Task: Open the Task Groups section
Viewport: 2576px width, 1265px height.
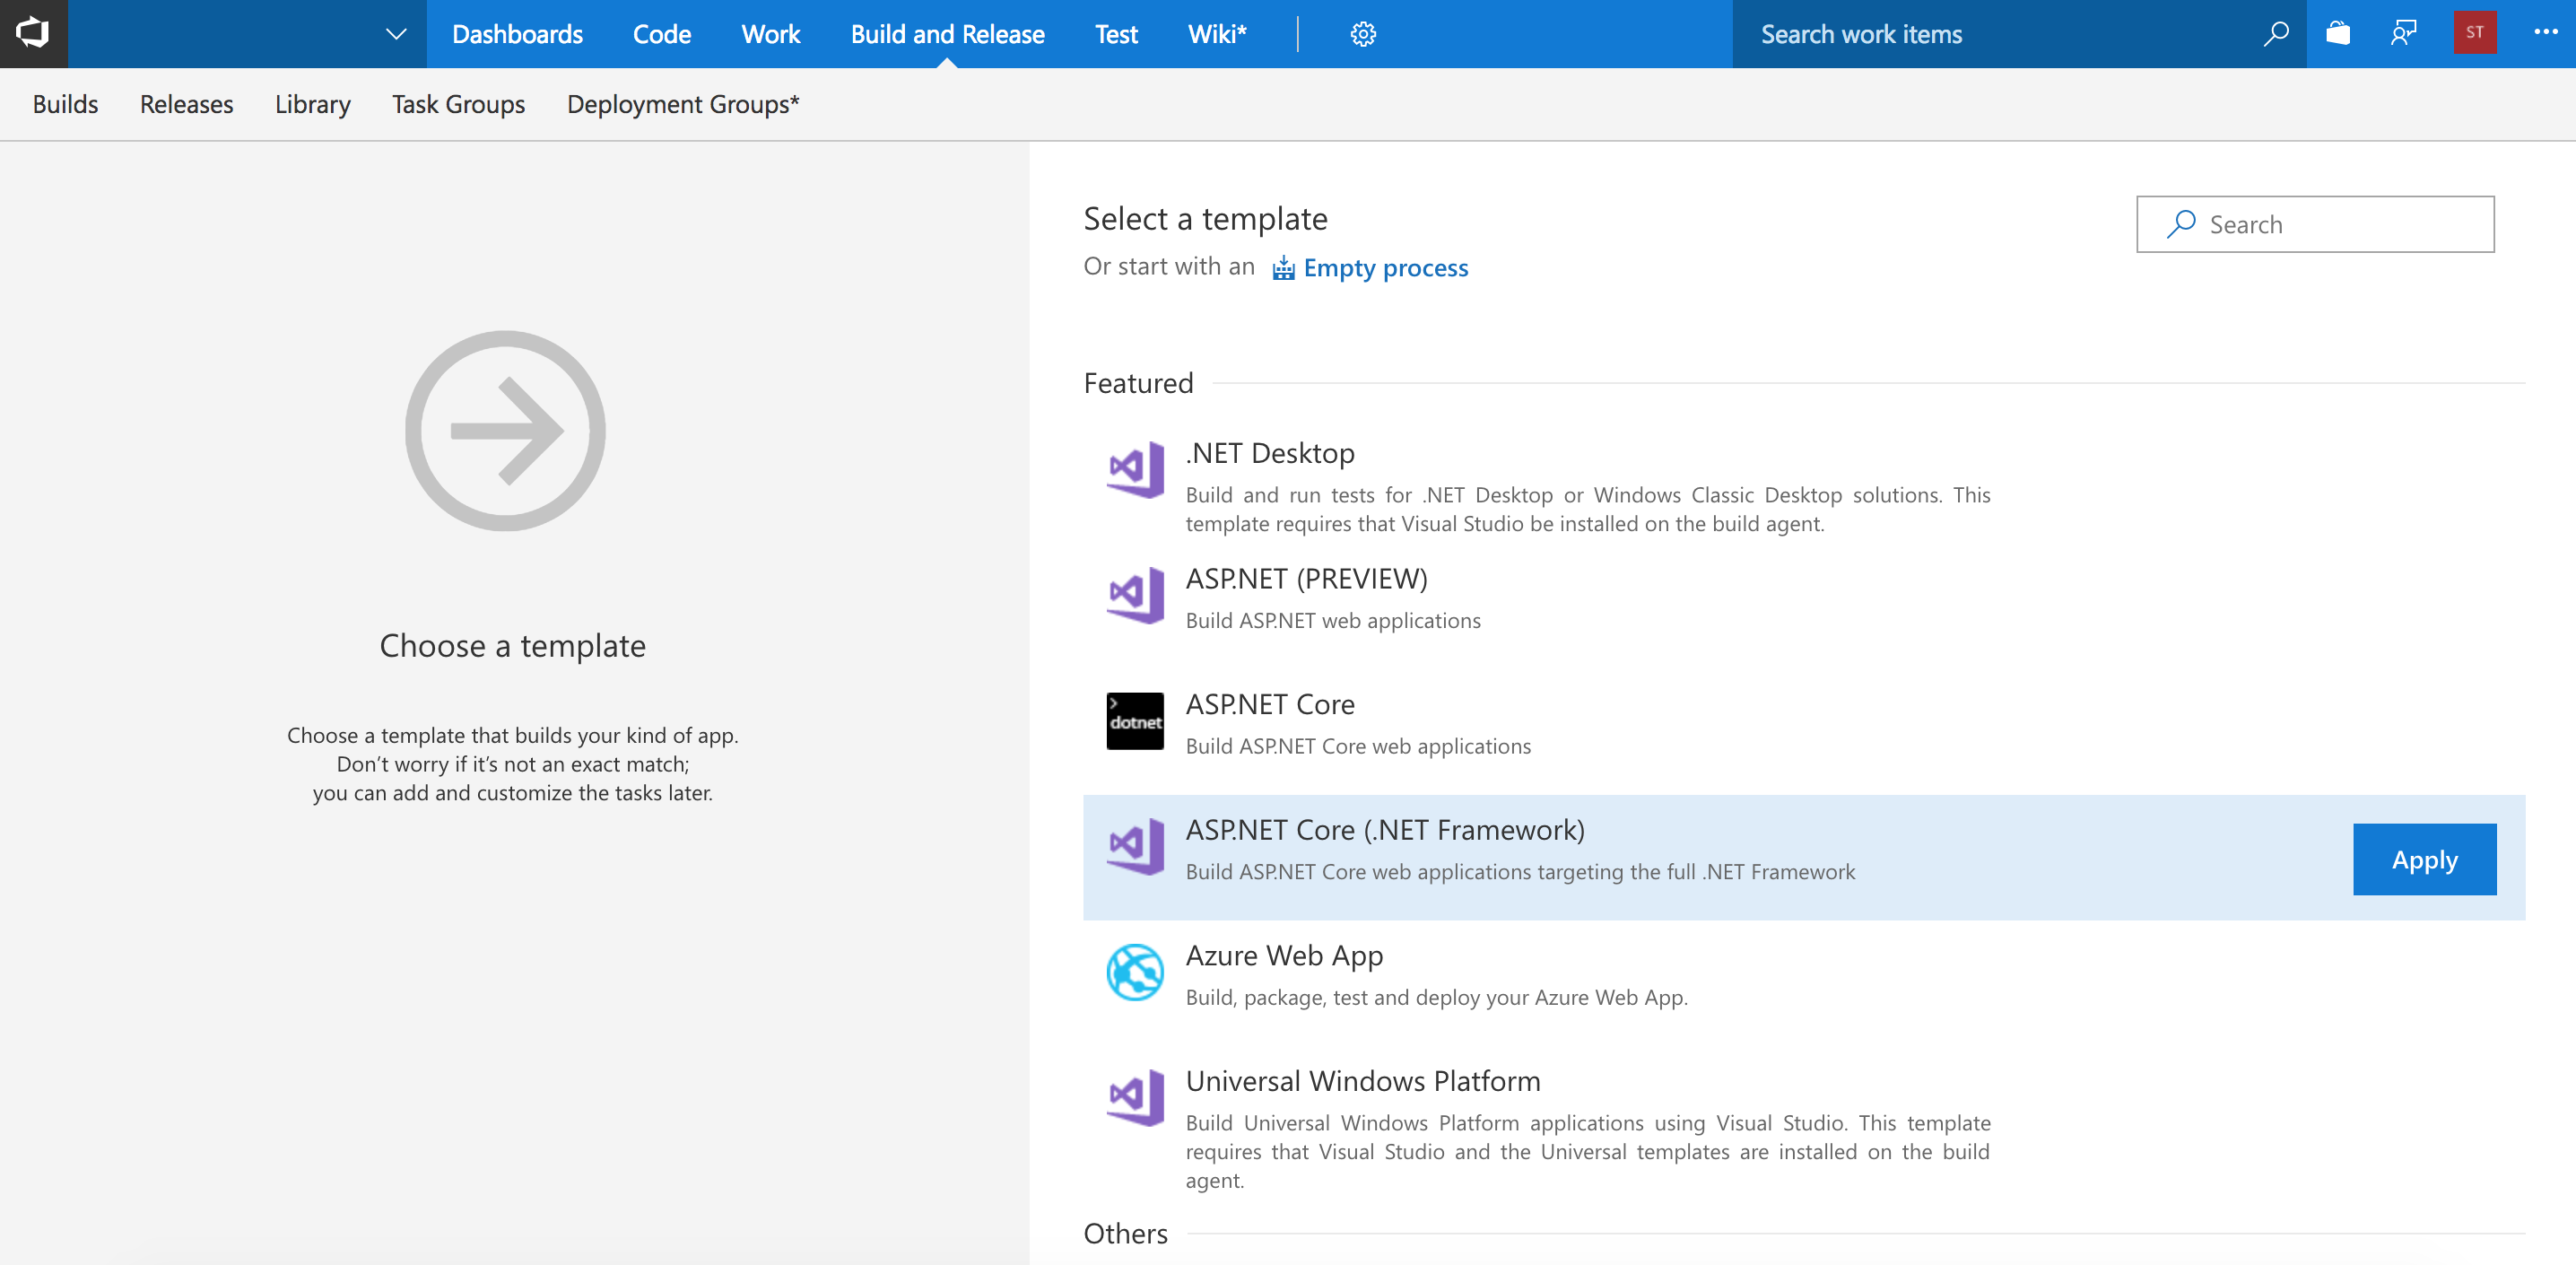Action: click(x=458, y=104)
